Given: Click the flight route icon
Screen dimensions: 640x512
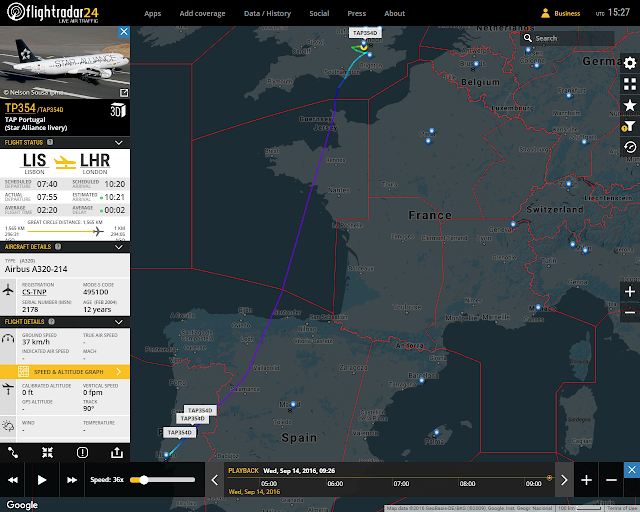Looking at the screenshot, I should (13, 452).
